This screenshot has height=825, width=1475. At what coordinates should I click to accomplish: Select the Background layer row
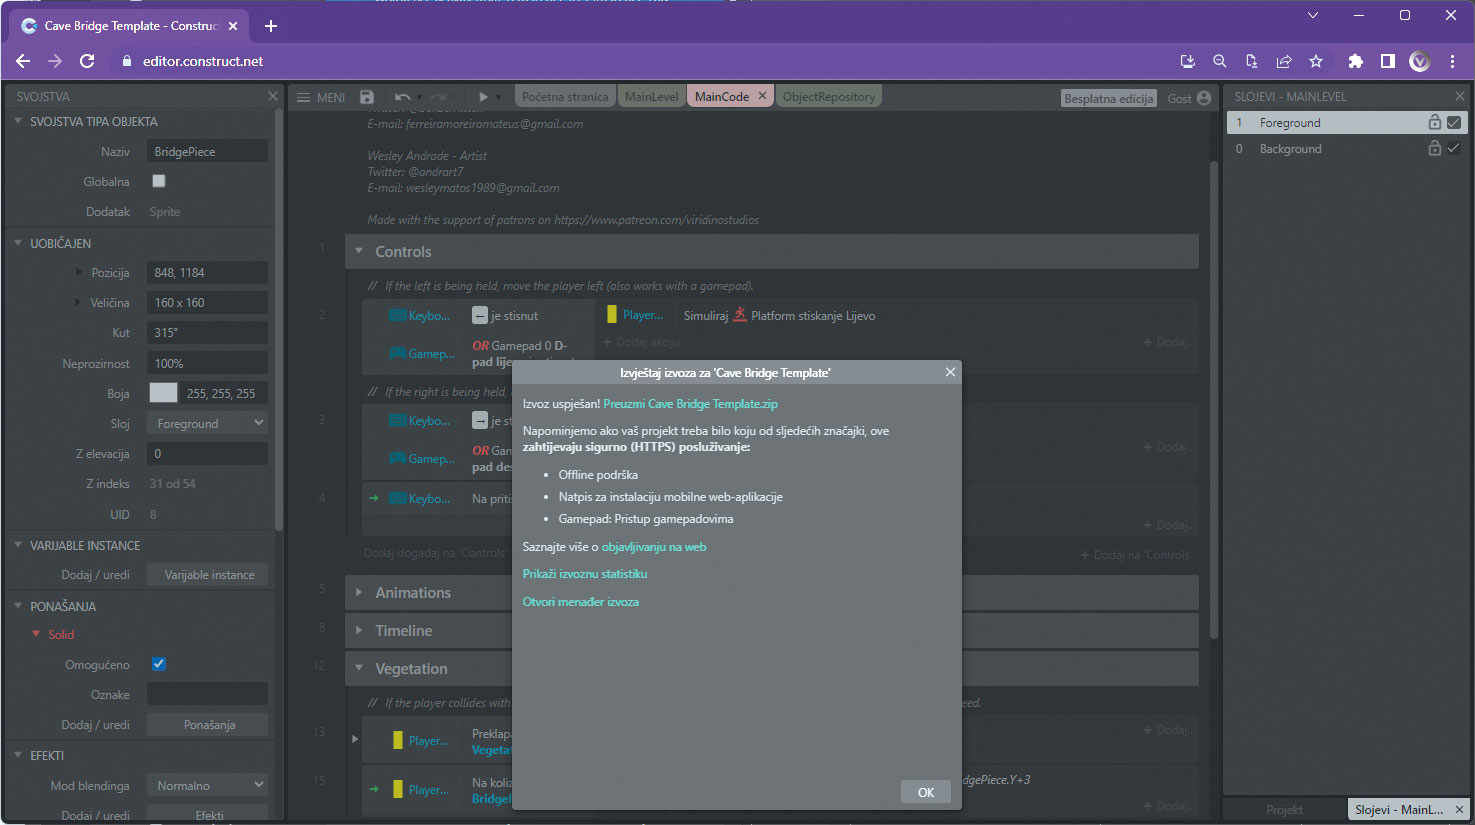click(x=1347, y=148)
